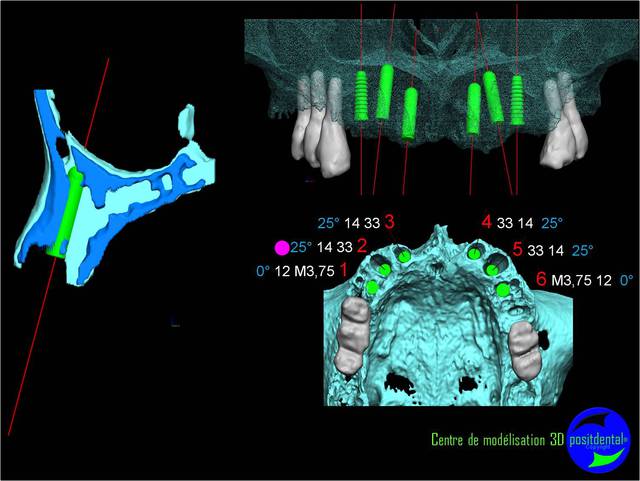Select red implant number 5 label
The width and height of the screenshot is (640, 481).
pos(517,248)
